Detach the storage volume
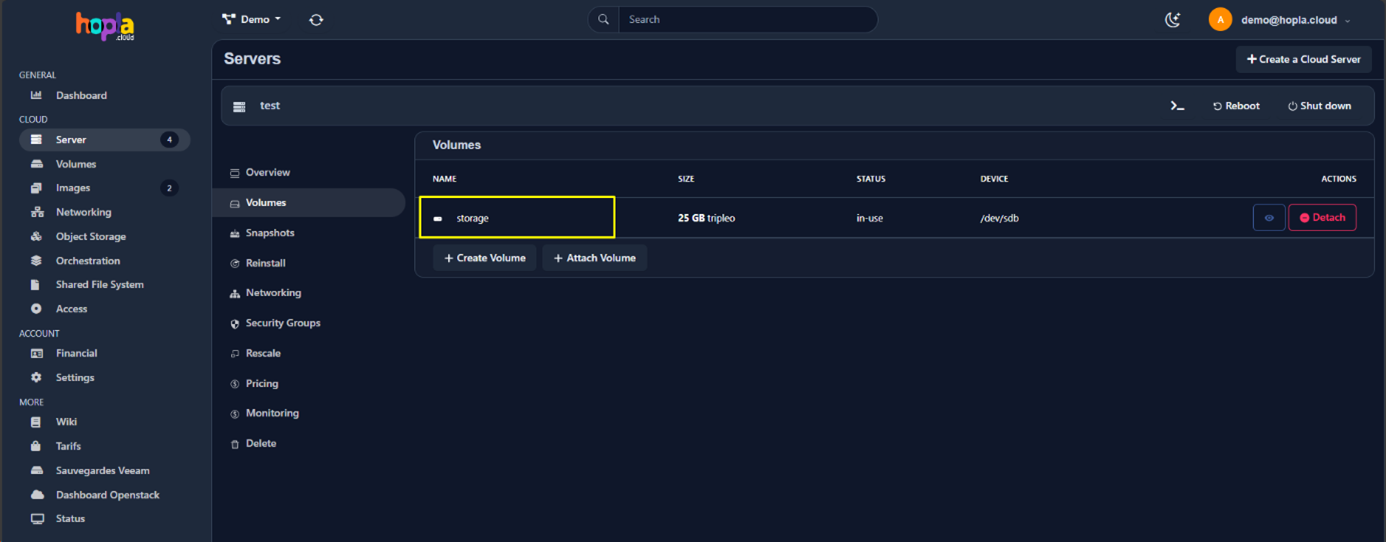 (1322, 217)
